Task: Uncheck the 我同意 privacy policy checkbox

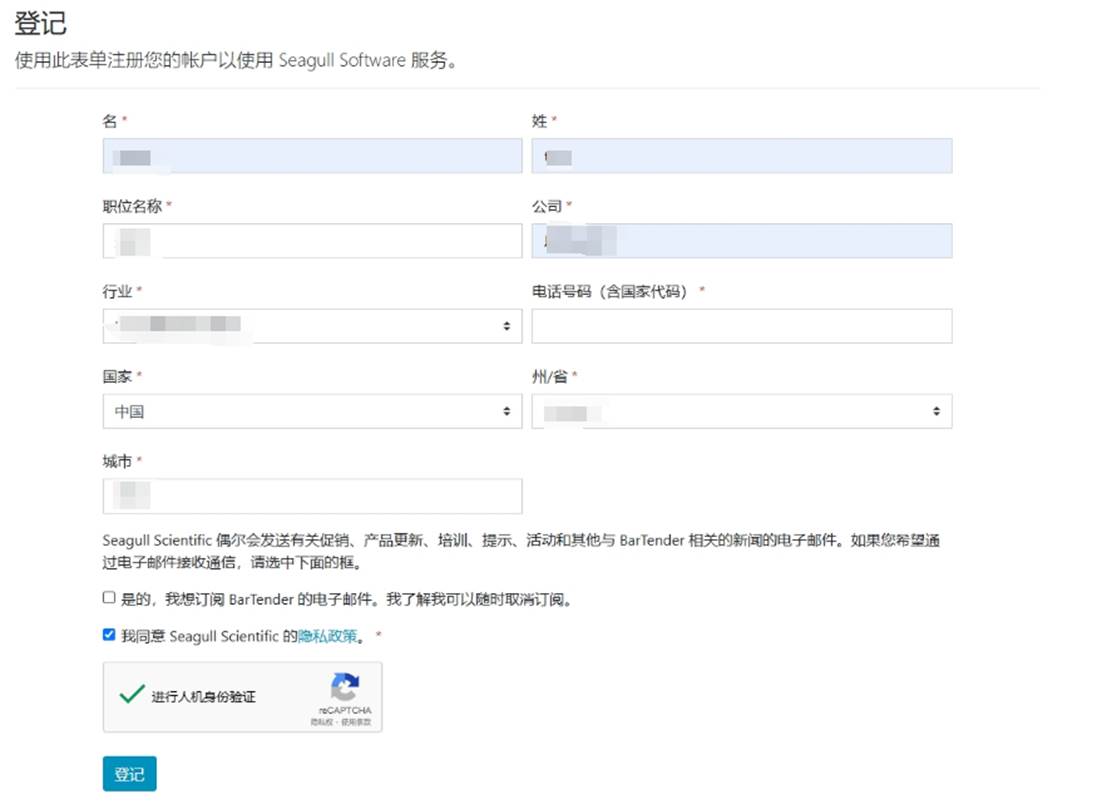Action: (109, 635)
